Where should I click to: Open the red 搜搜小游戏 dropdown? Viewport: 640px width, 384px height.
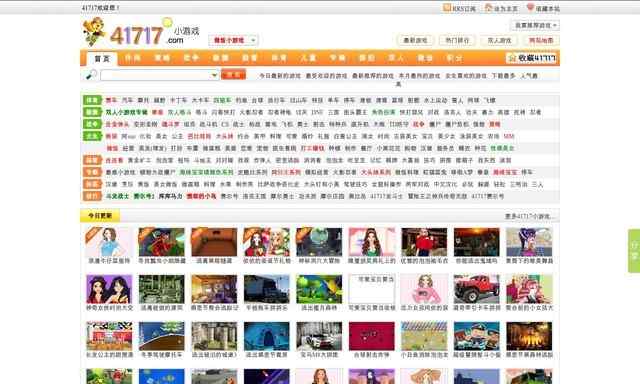(x=233, y=40)
